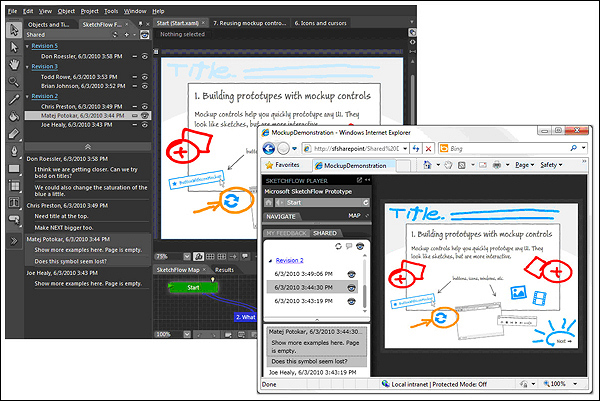Toggle visibility eye for Brian Johnson feedback
Screen dimensions: 600x401
click(145, 86)
